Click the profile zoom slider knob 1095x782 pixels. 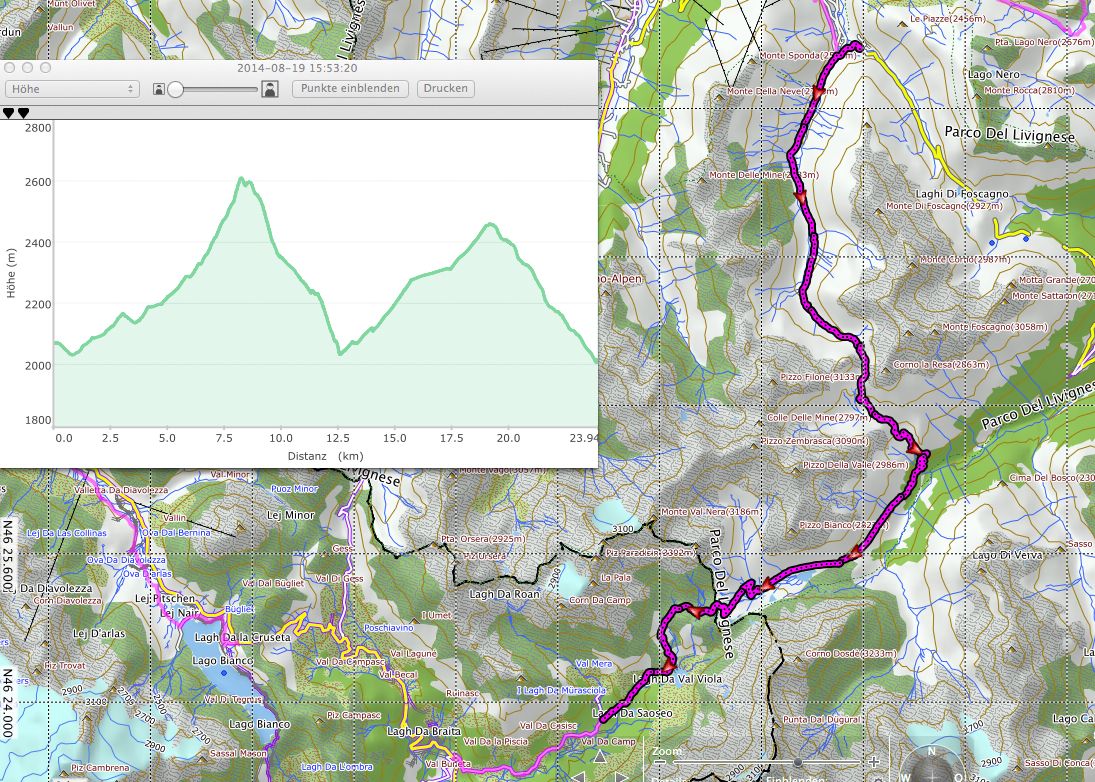tap(176, 89)
